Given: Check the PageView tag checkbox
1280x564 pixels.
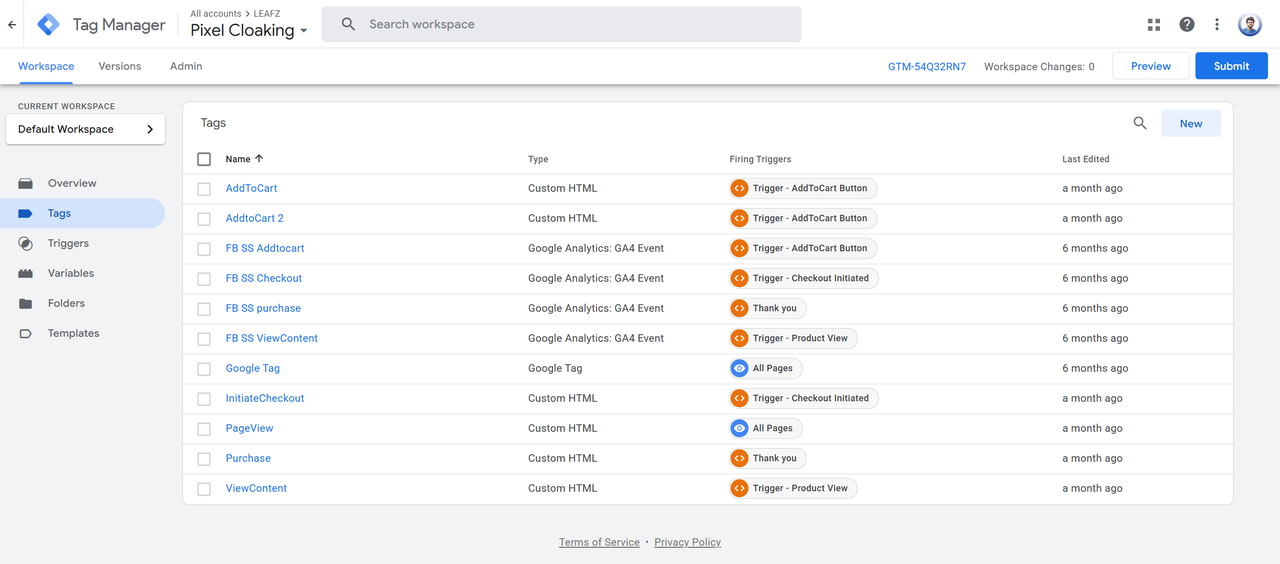Looking at the screenshot, I should pyautogui.click(x=204, y=429).
